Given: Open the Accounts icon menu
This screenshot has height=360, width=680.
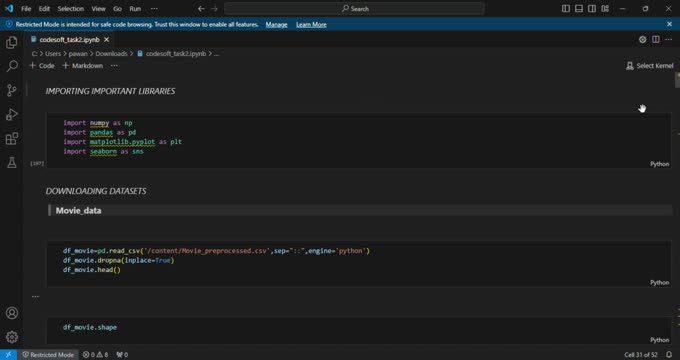Looking at the screenshot, I should coord(12,313).
